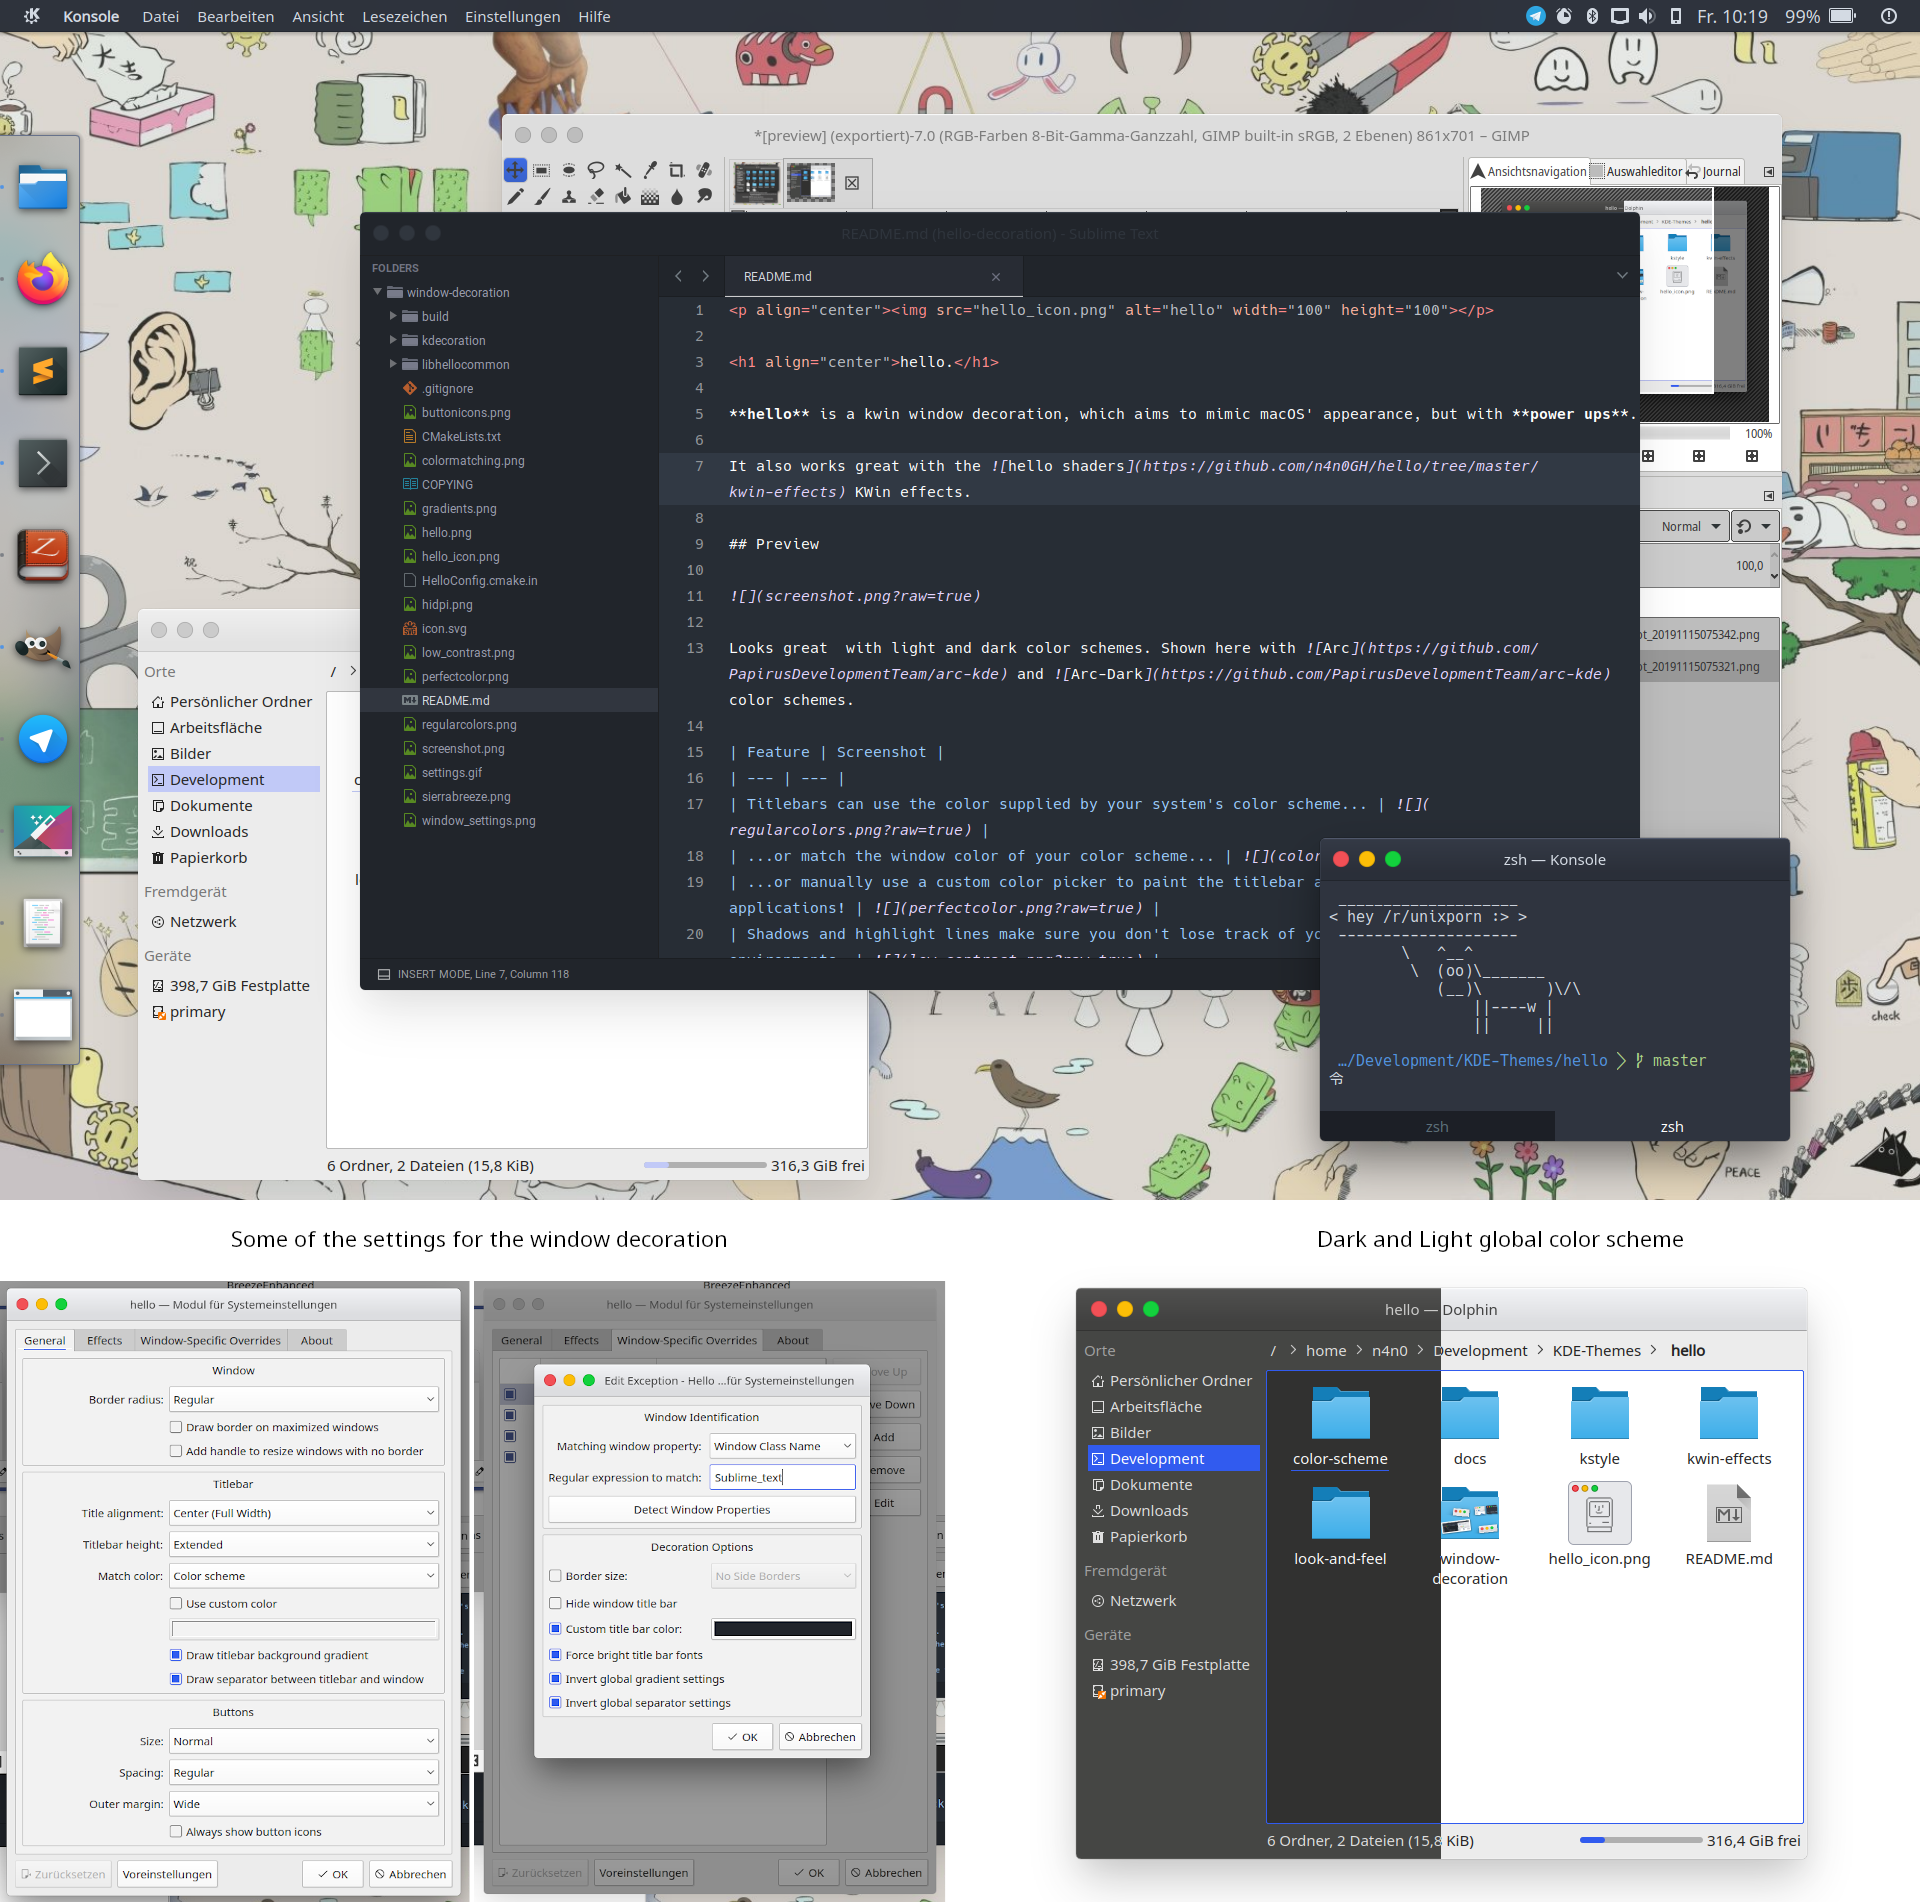Viewport: 1920px width, 1902px height.
Task: Open the Einstellungen menu in Konsole's menu bar
Action: [x=512, y=16]
